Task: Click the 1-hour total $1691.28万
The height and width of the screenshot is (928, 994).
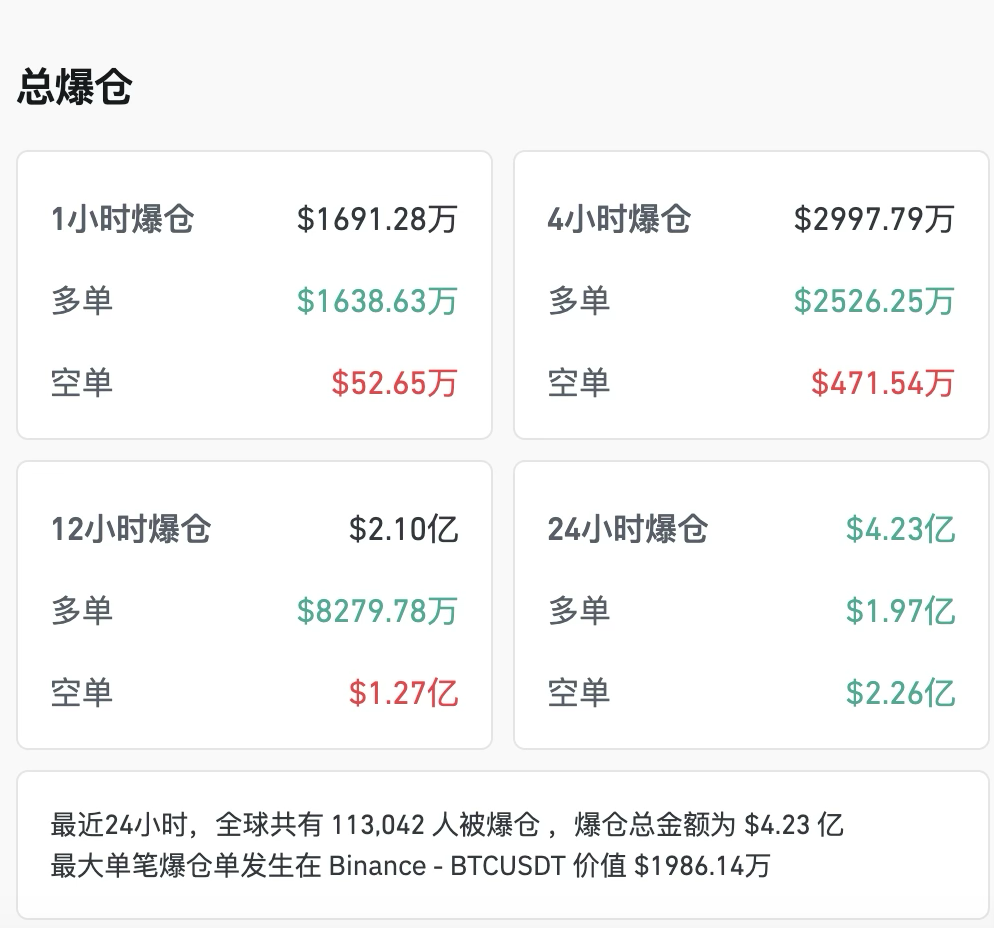Action: [x=377, y=219]
